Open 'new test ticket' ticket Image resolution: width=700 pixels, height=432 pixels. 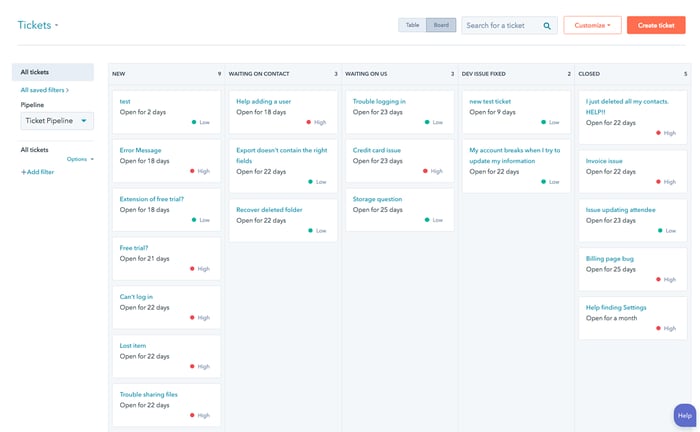[x=490, y=102]
